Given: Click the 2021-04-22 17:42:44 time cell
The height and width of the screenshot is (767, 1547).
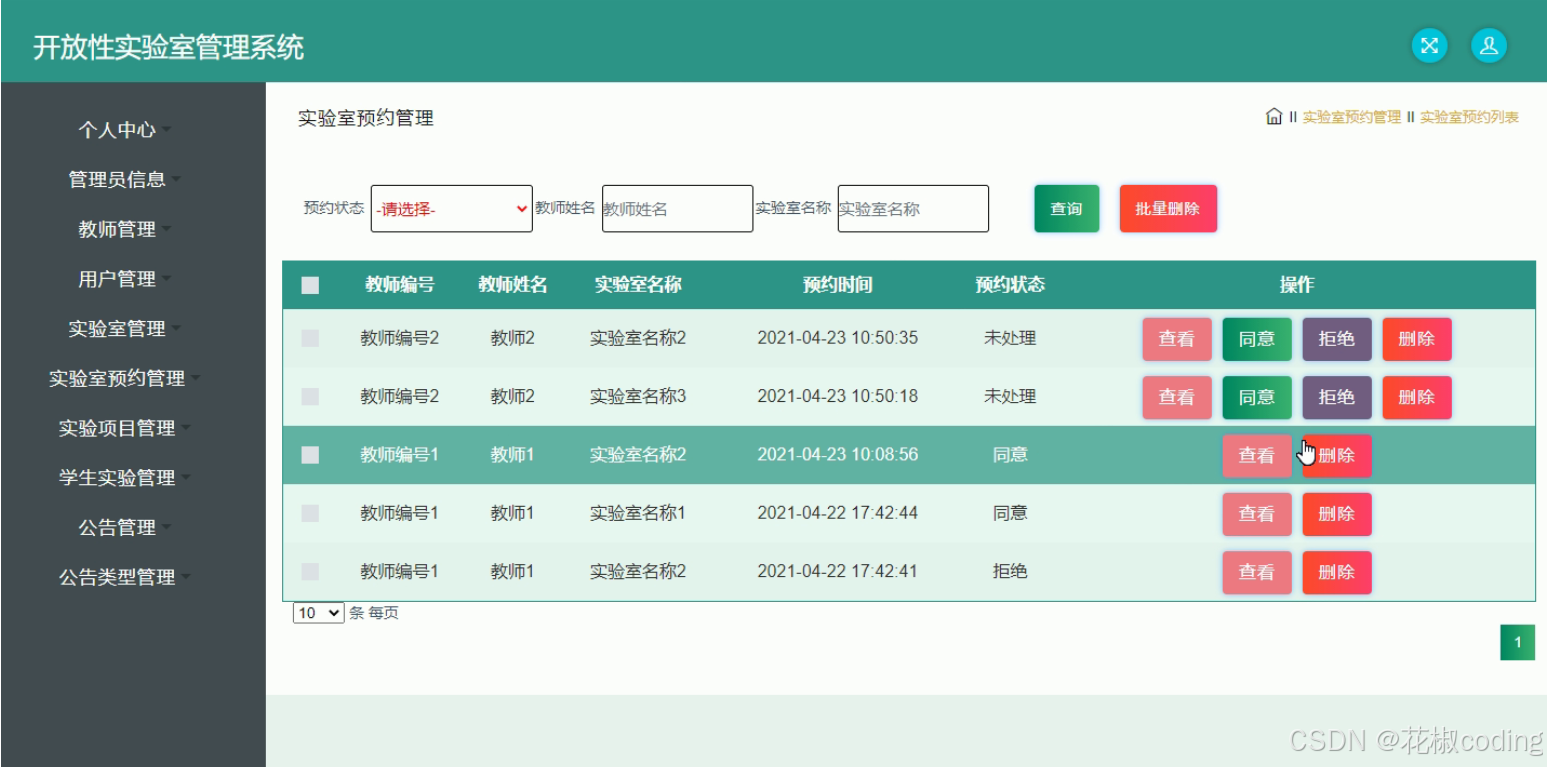Looking at the screenshot, I should click(x=838, y=513).
